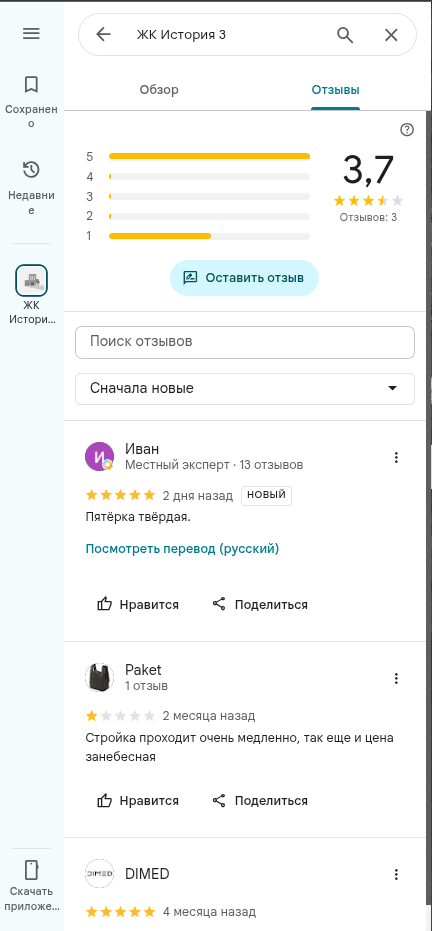The width and height of the screenshot is (432, 931).
Task: Open DIMED's profile avatar
Action: point(100,873)
